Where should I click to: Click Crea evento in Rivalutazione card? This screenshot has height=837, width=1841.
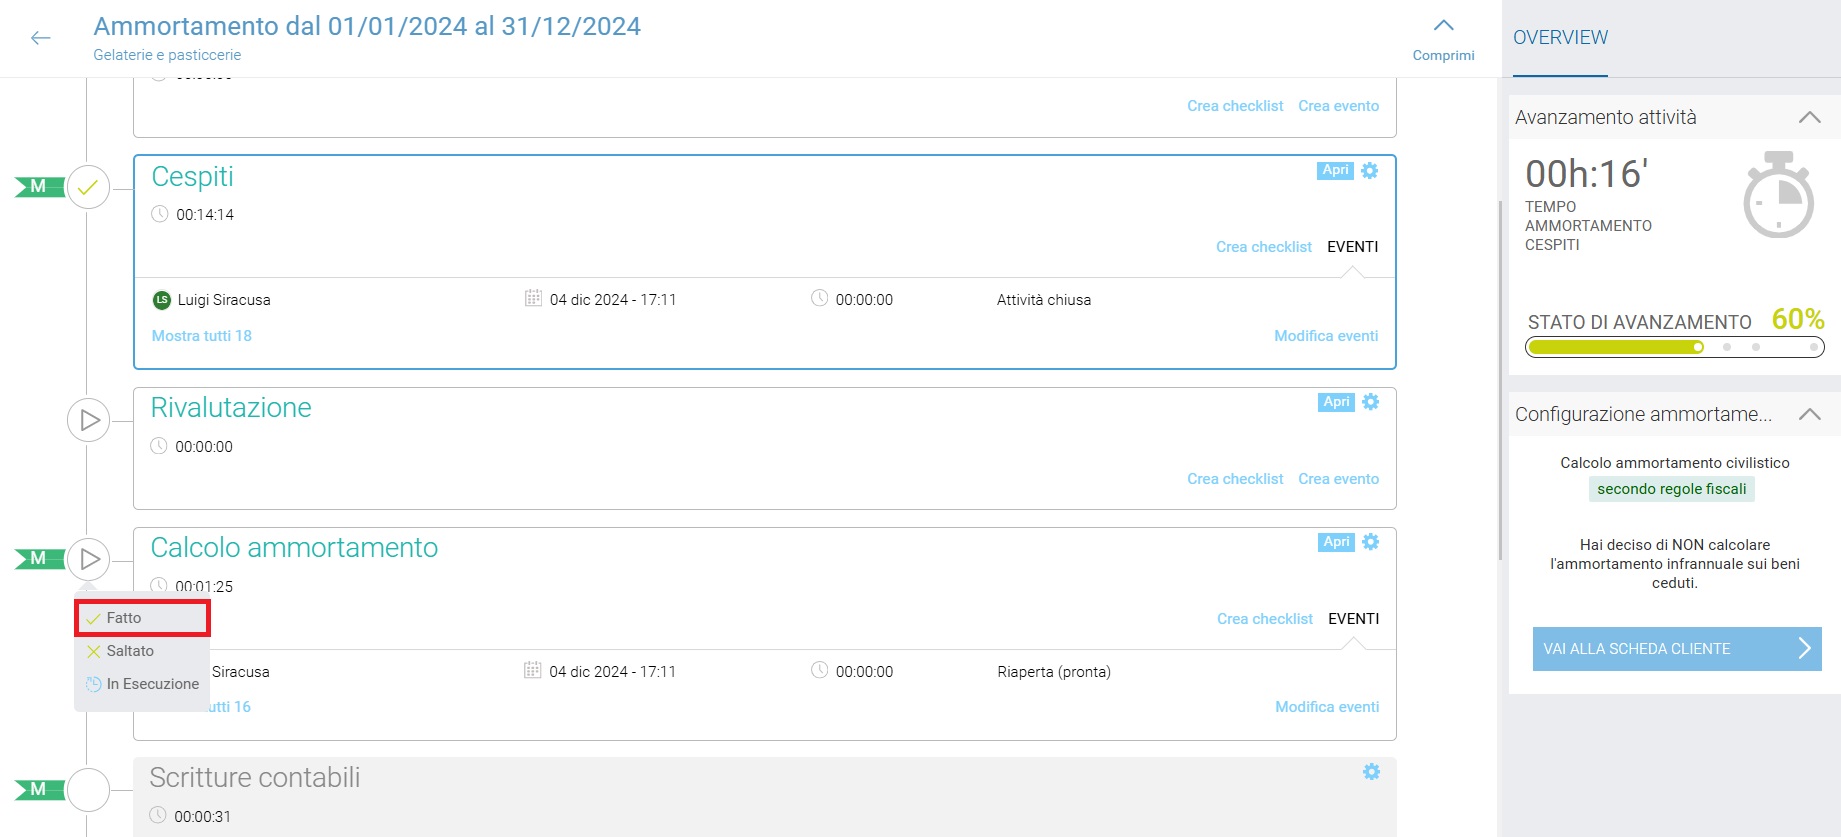click(x=1338, y=479)
